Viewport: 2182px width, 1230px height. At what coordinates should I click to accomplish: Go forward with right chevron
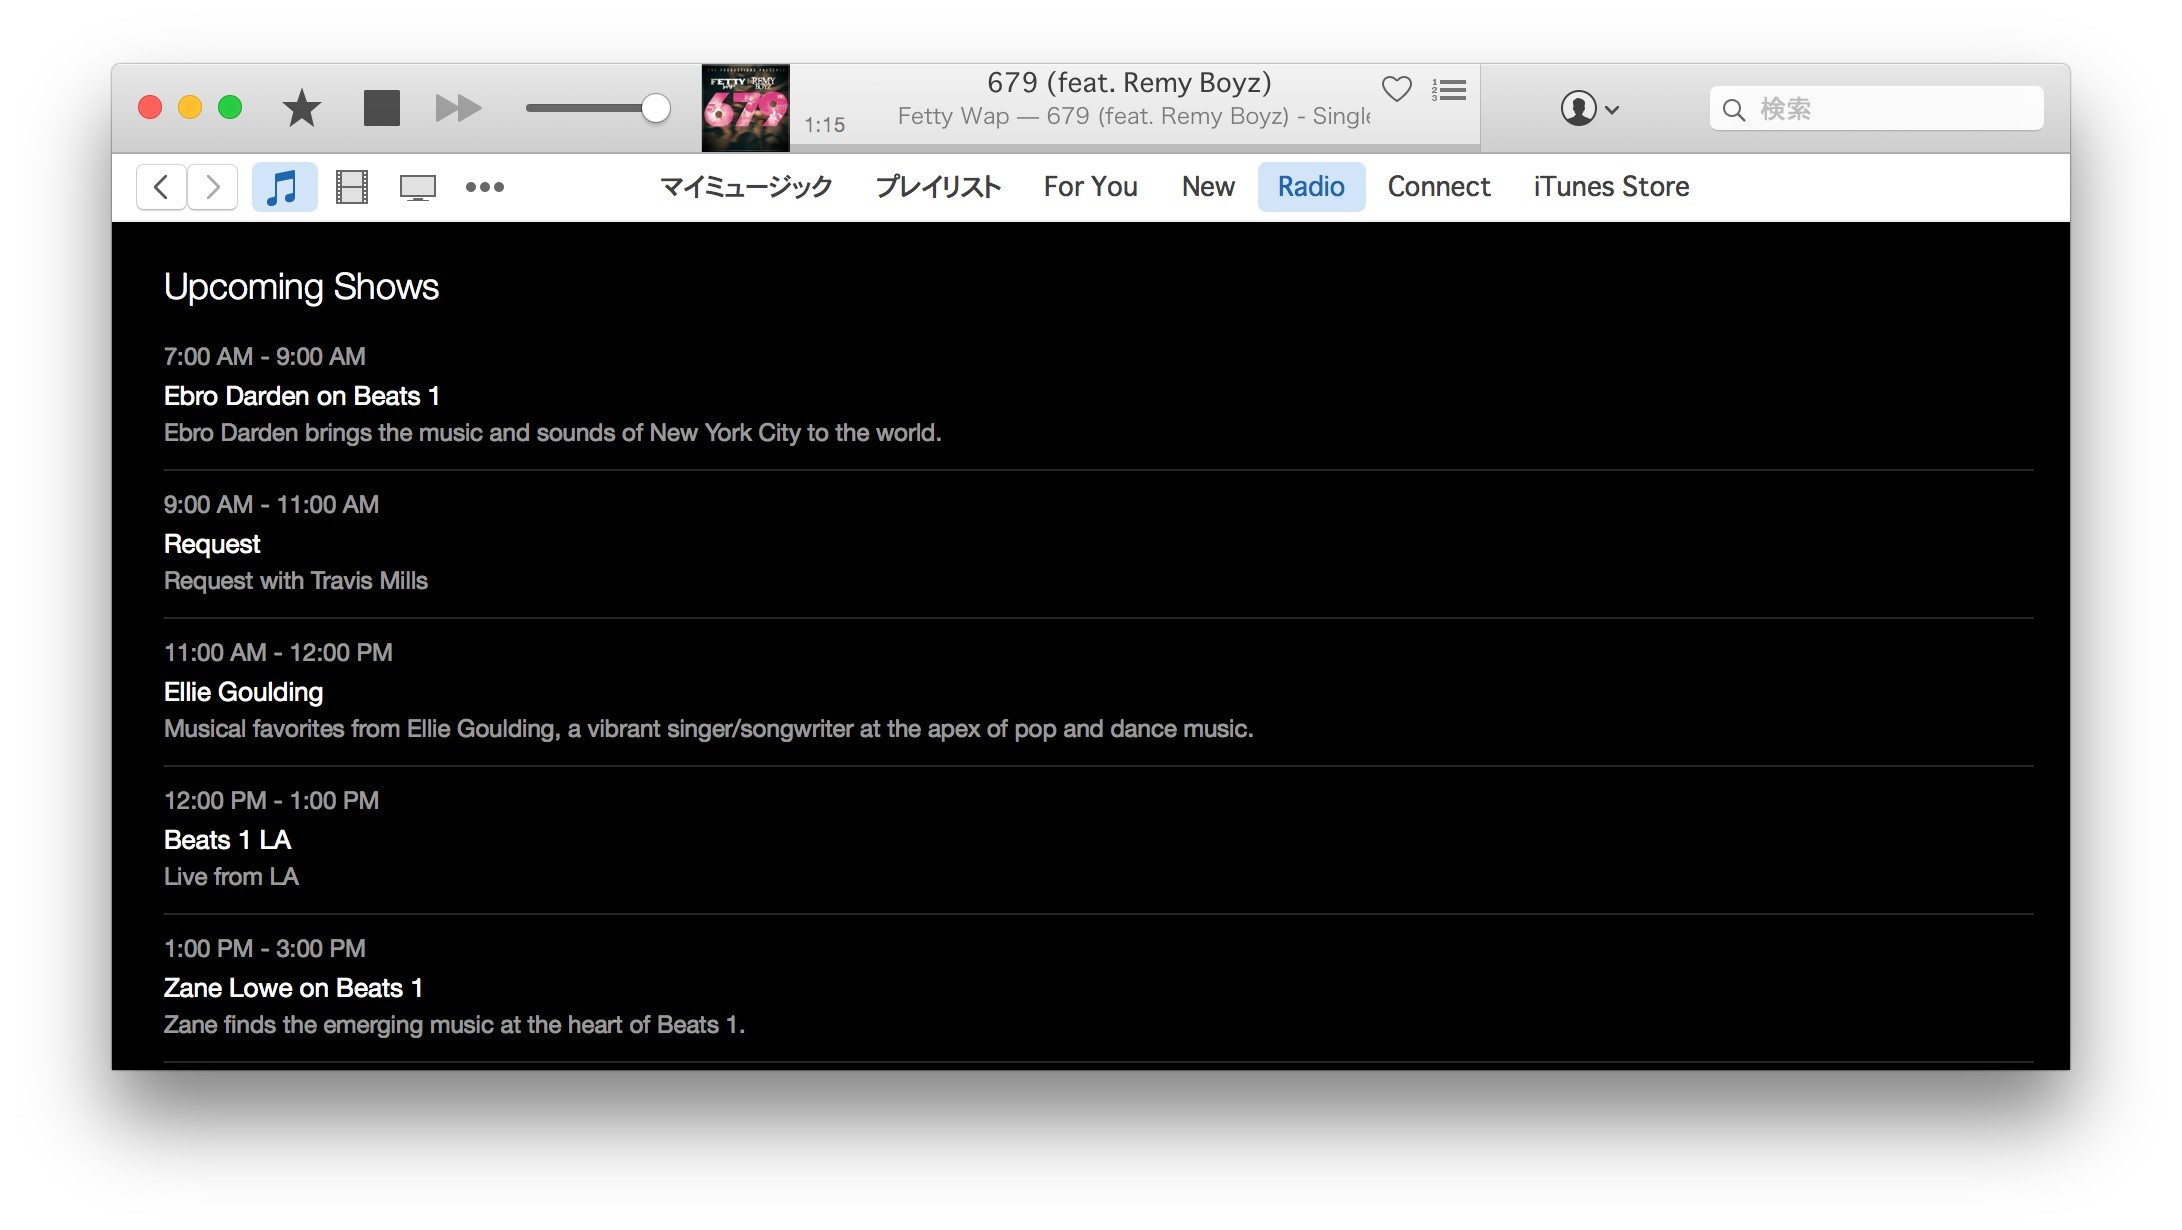click(x=212, y=187)
